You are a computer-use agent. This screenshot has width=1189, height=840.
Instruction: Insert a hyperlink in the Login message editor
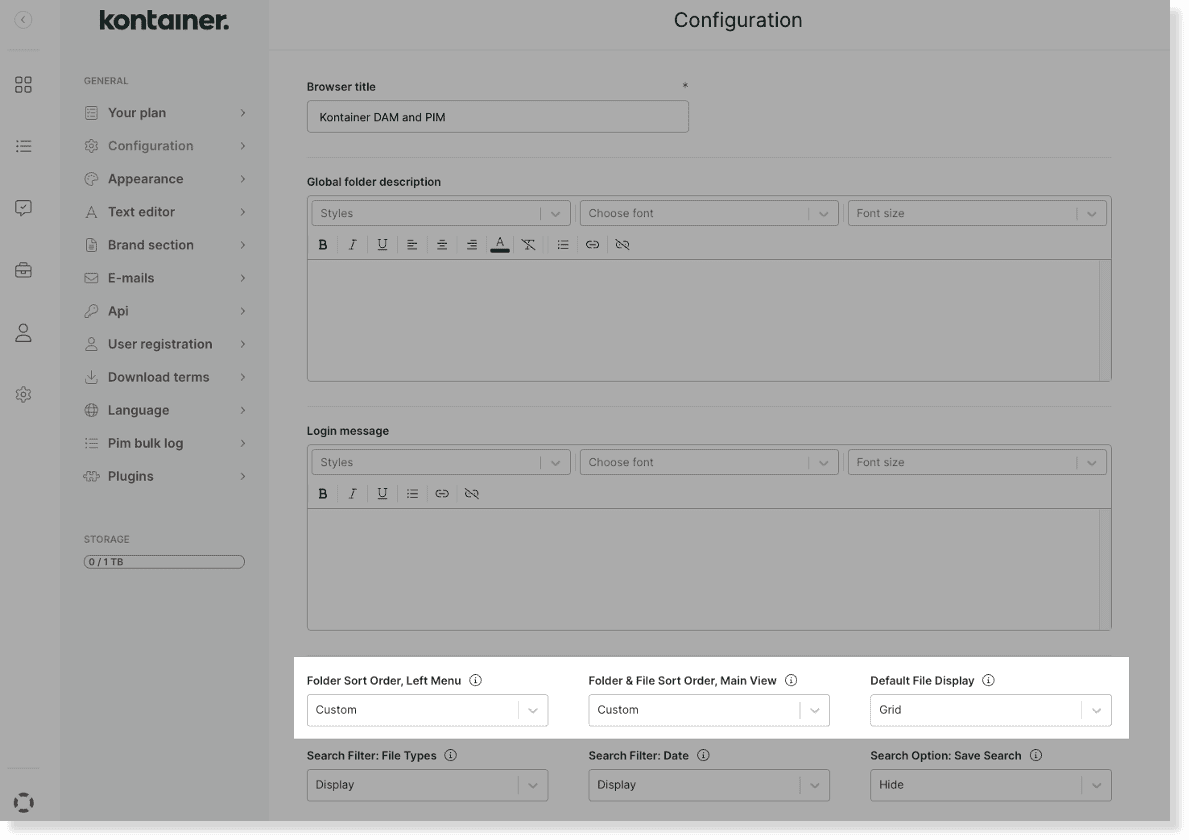[x=442, y=493]
